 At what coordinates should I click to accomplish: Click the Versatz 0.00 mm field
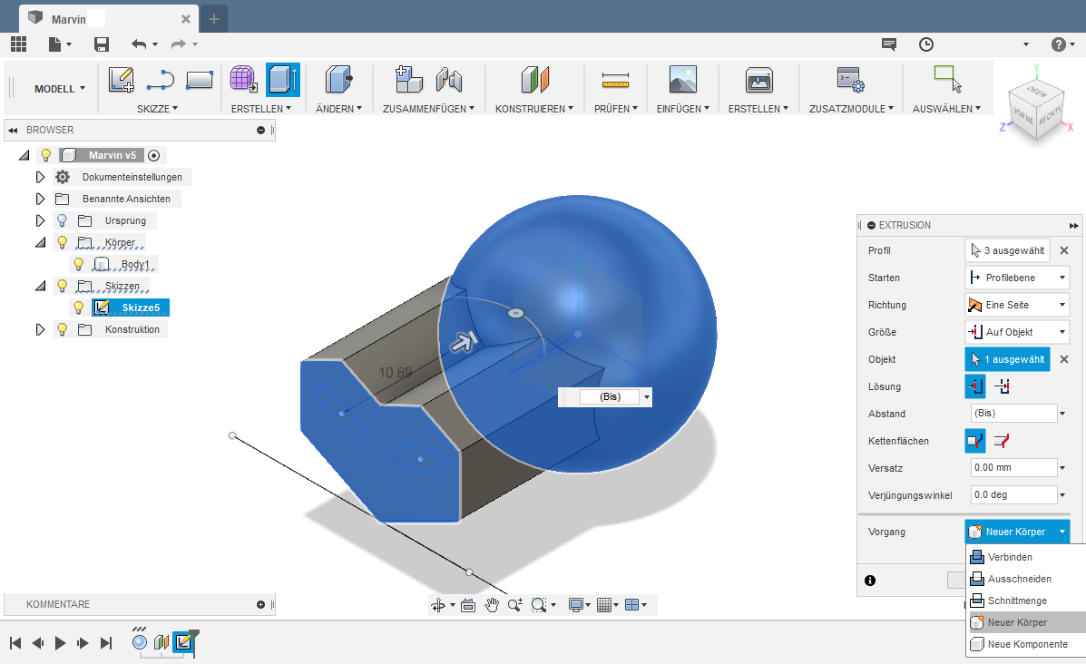click(1013, 468)
